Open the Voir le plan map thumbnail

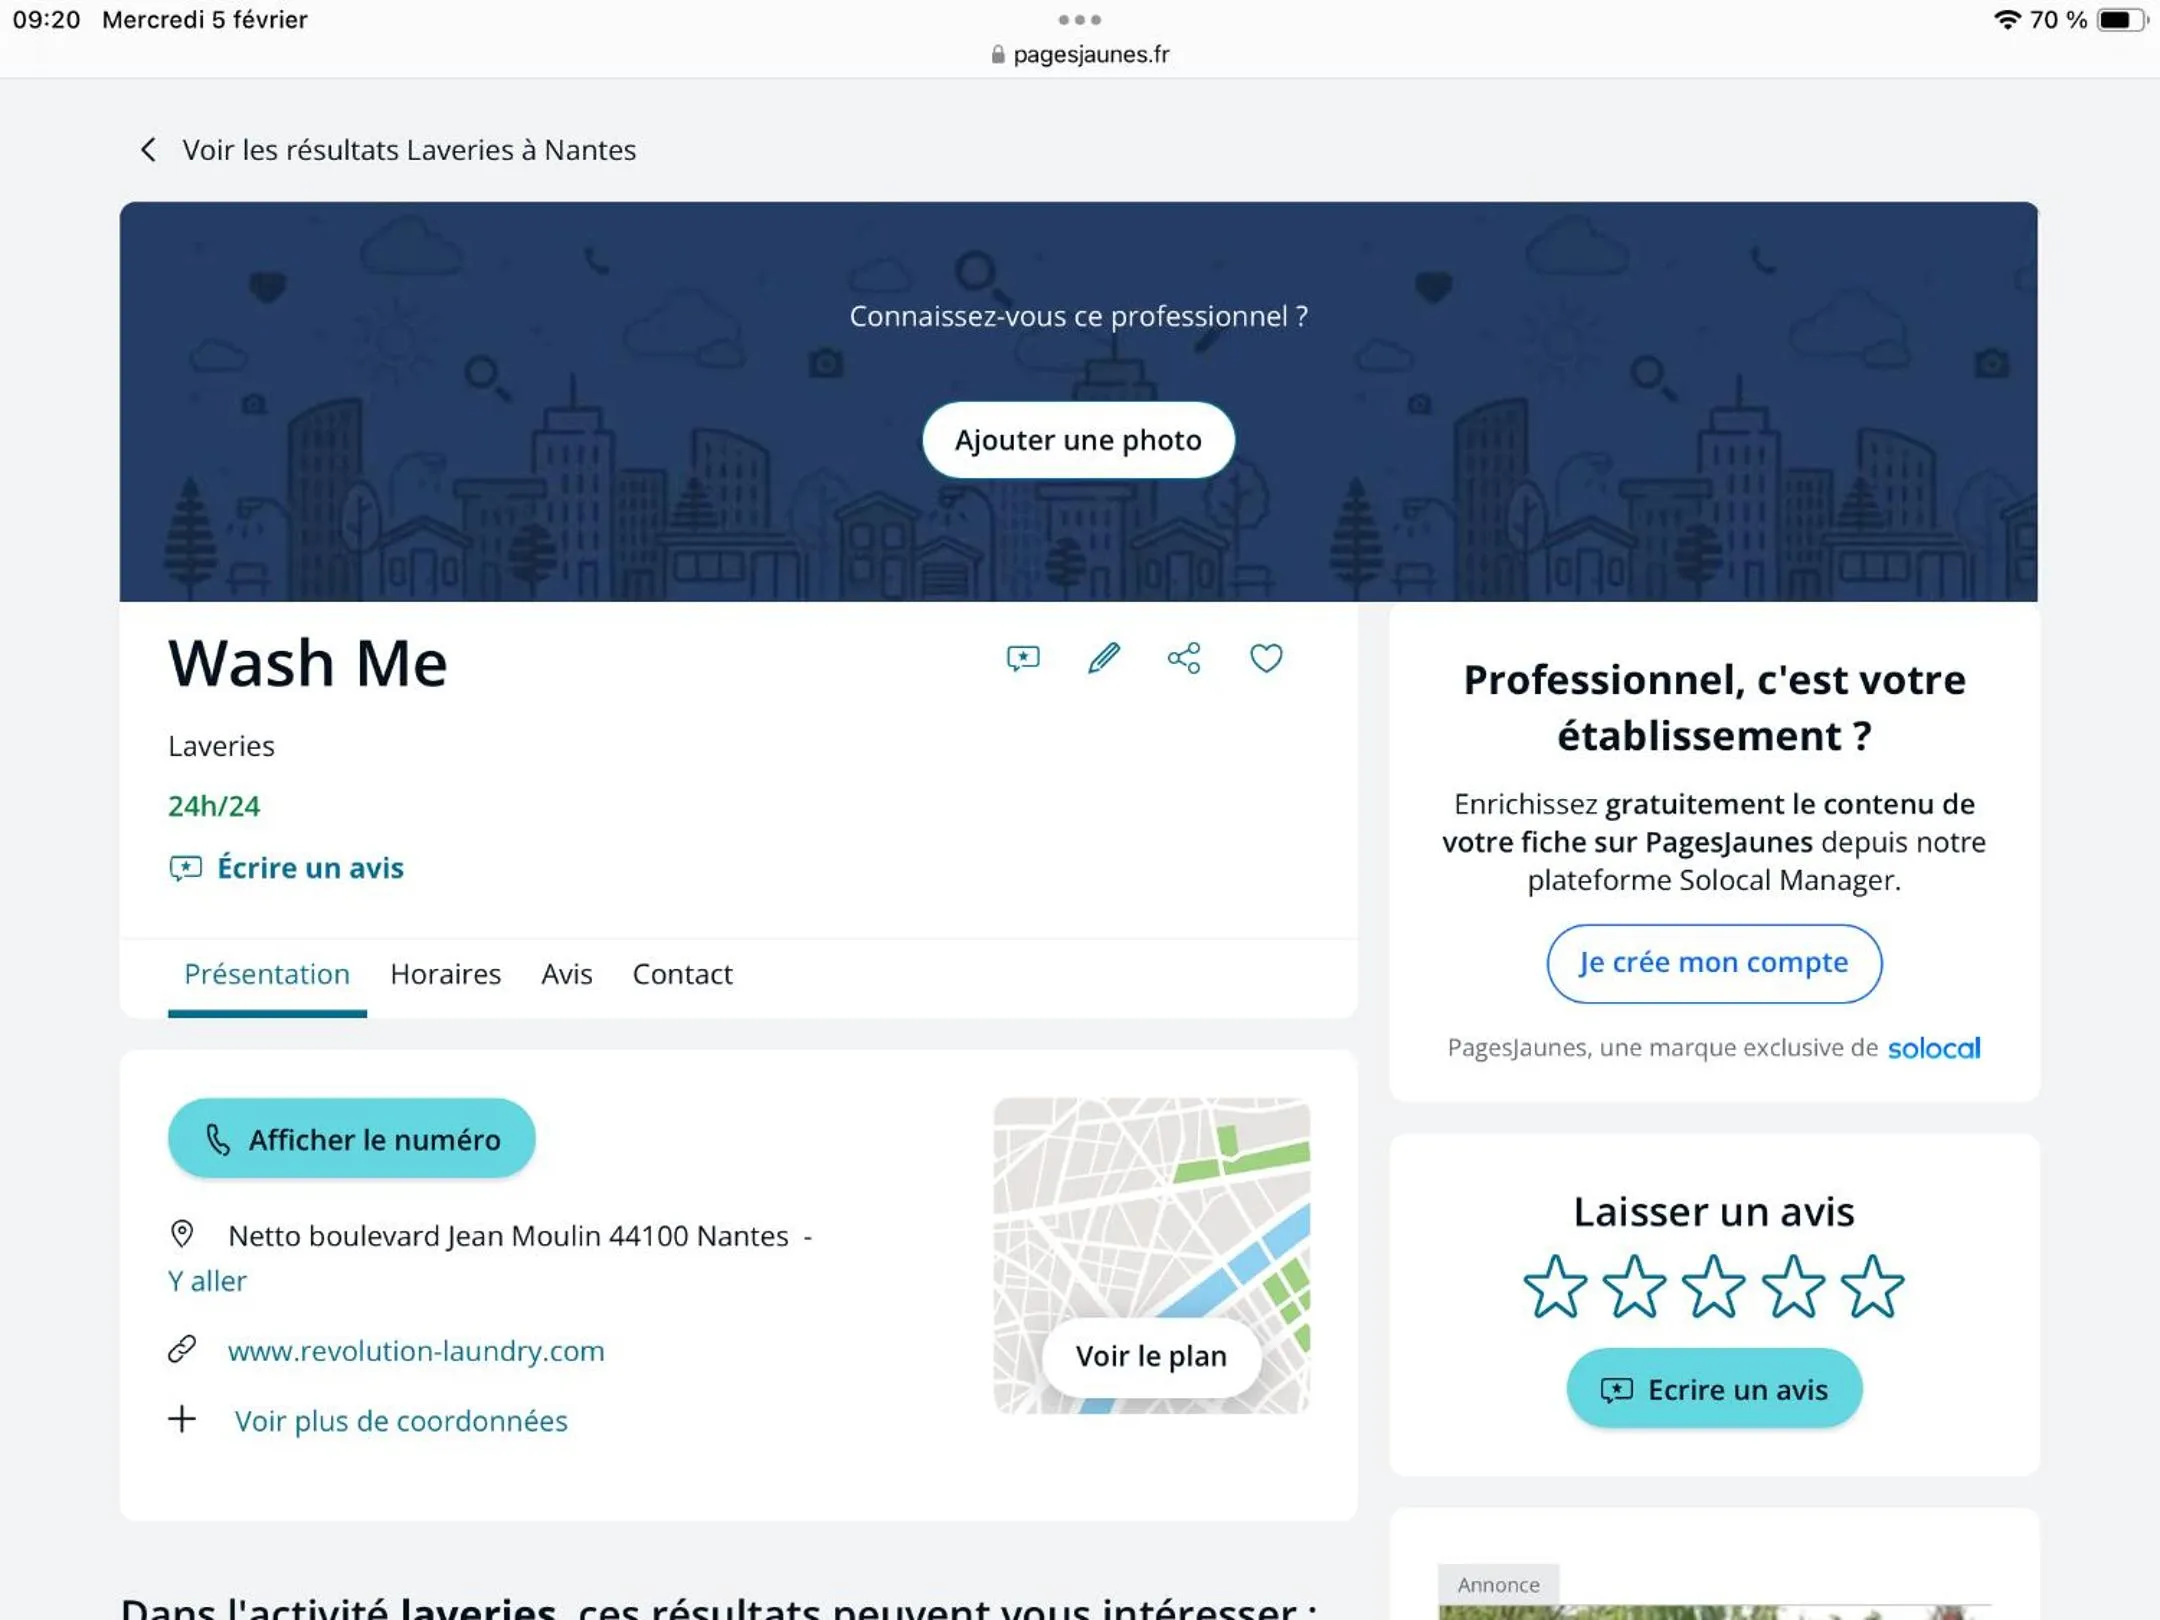1150,1356
